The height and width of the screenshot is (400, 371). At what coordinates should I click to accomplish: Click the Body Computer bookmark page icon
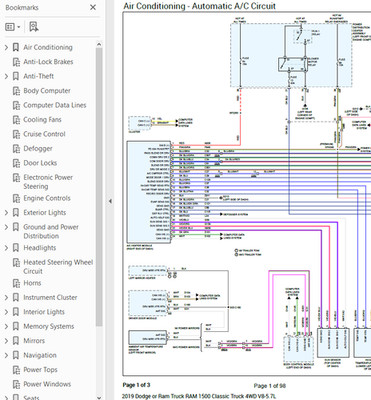tap(16, 91)
